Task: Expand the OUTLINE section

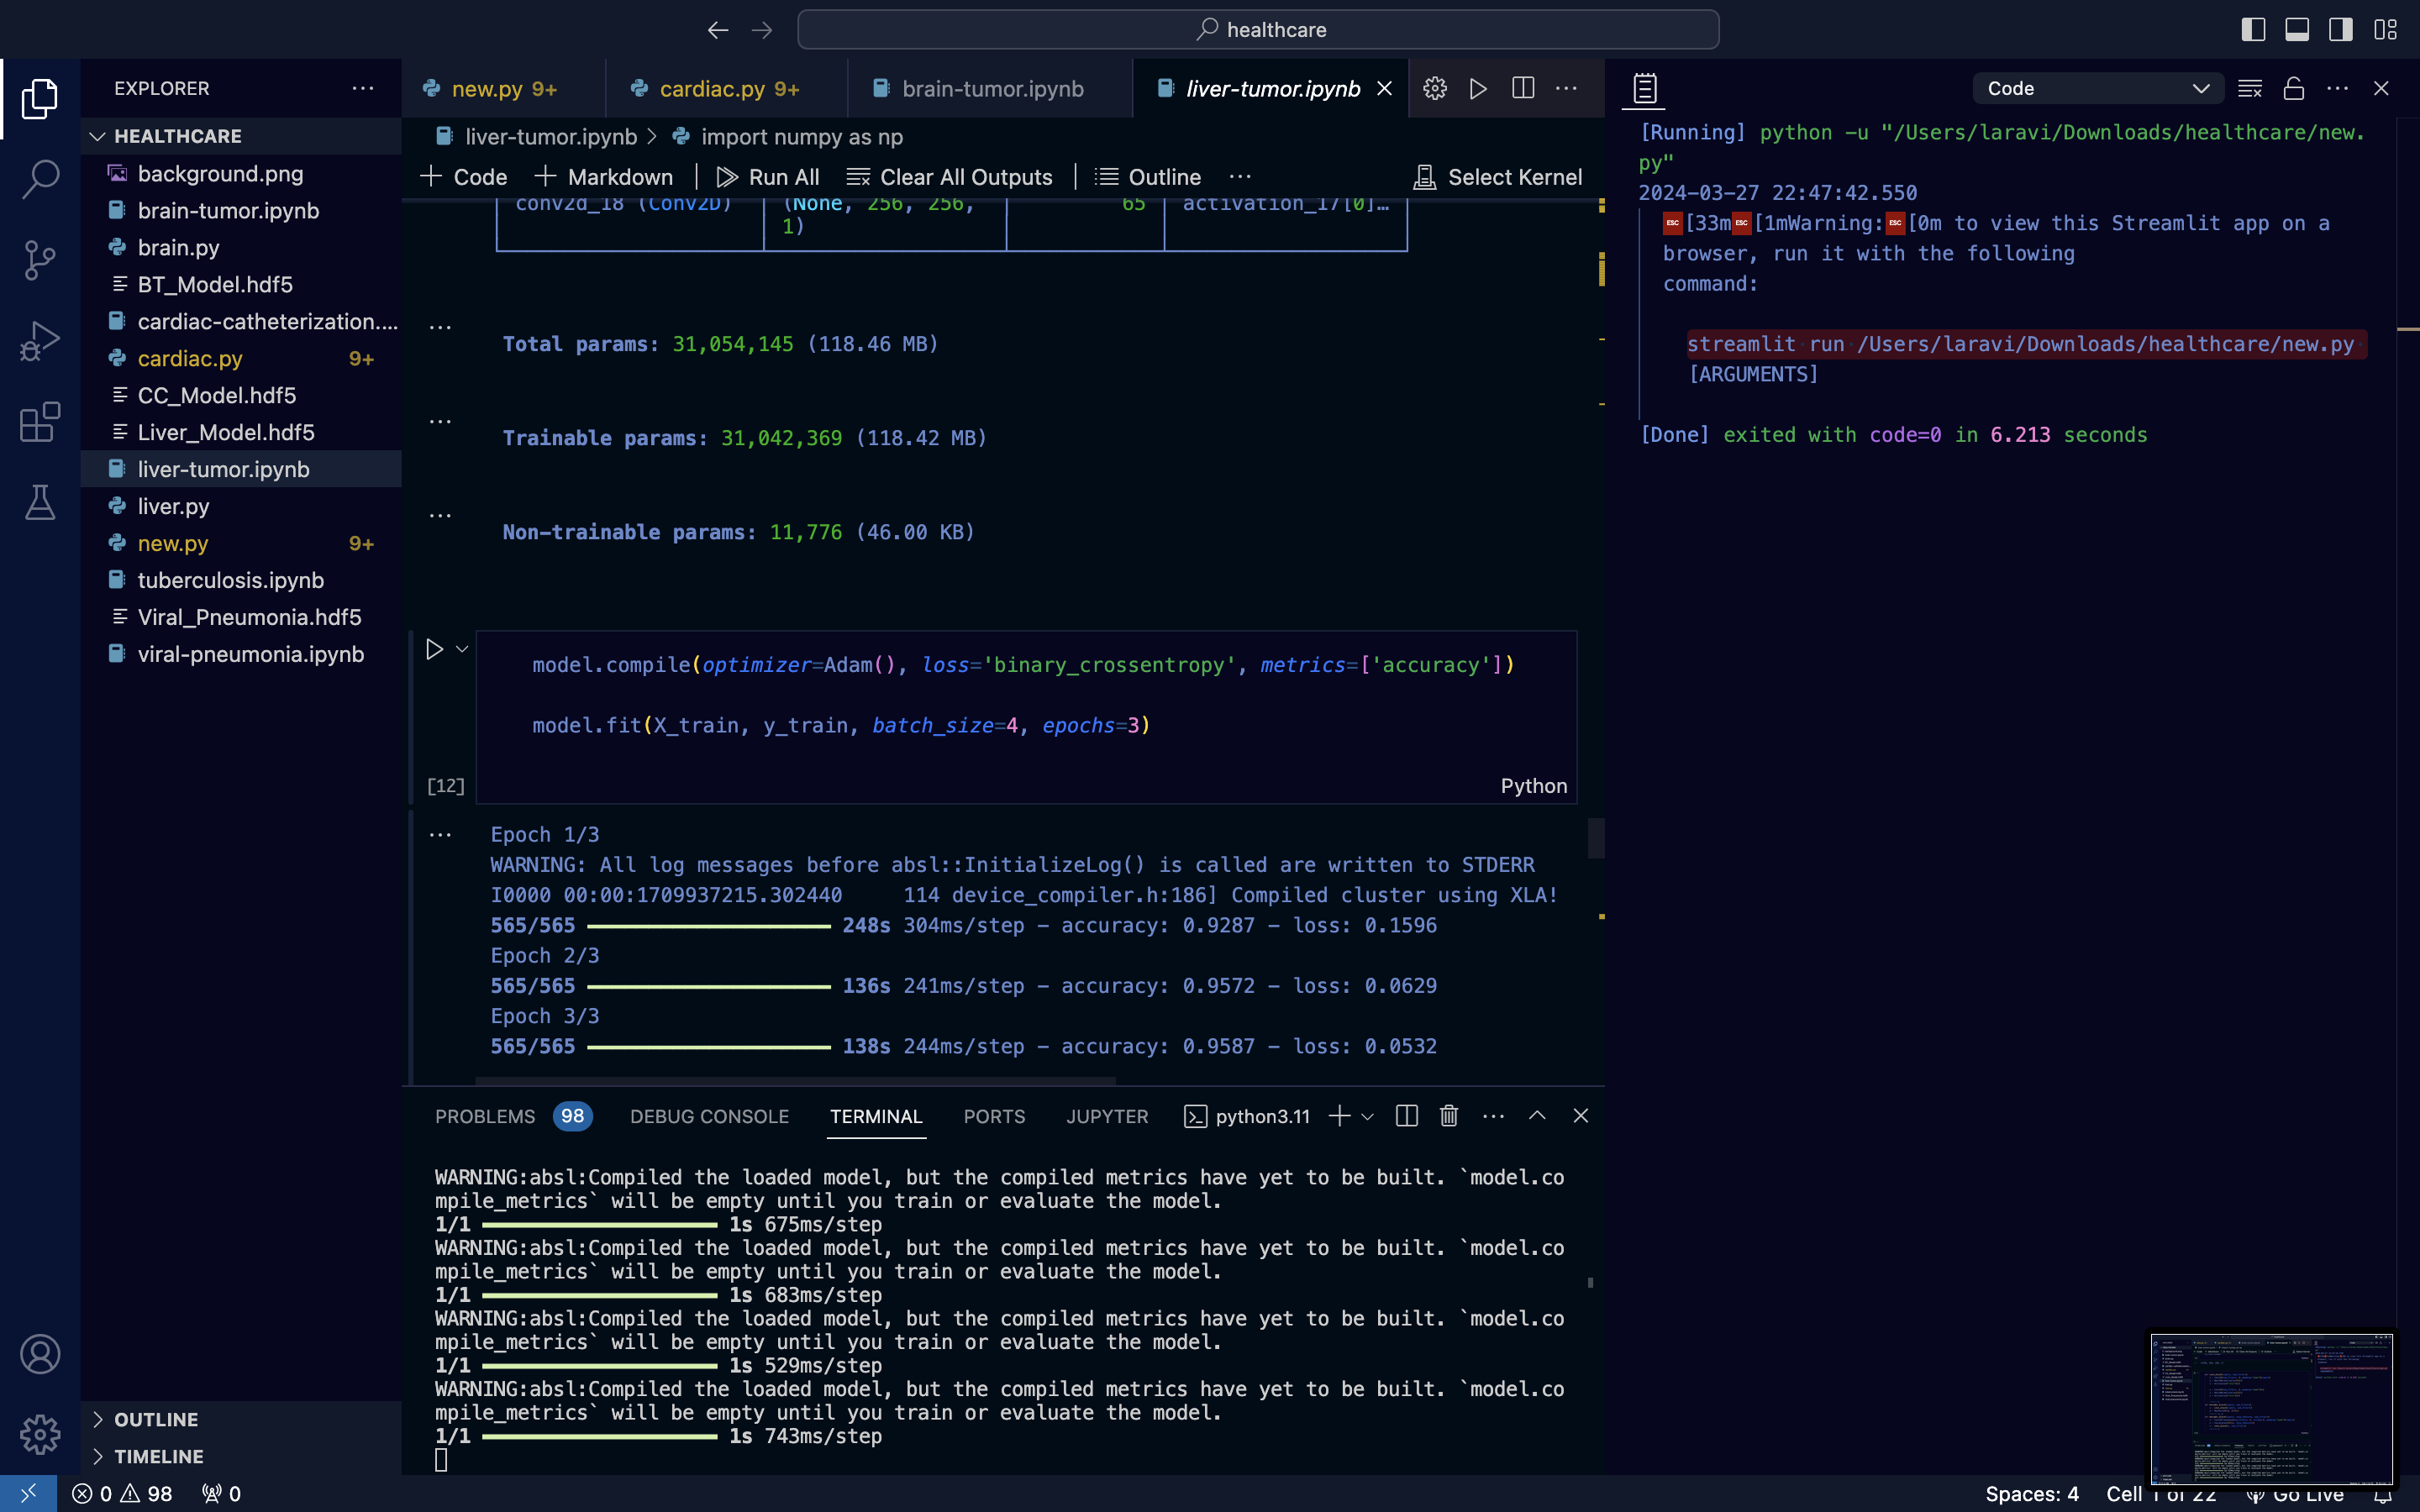Action: coord(156,1419)
